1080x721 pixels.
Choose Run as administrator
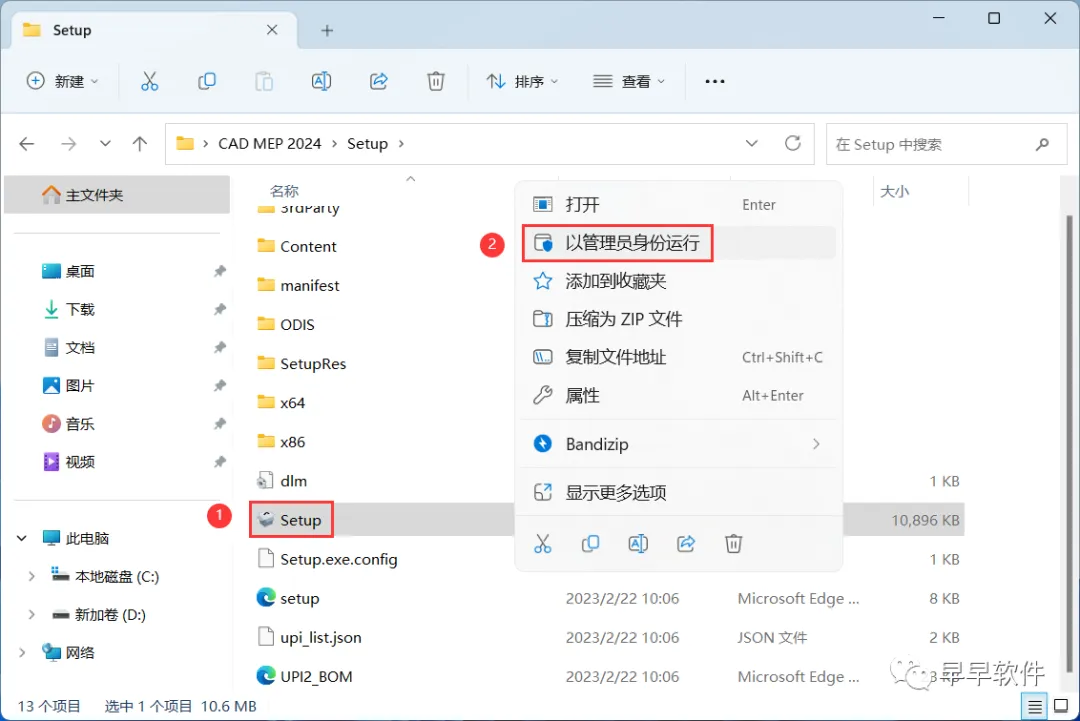pos(678,243)
